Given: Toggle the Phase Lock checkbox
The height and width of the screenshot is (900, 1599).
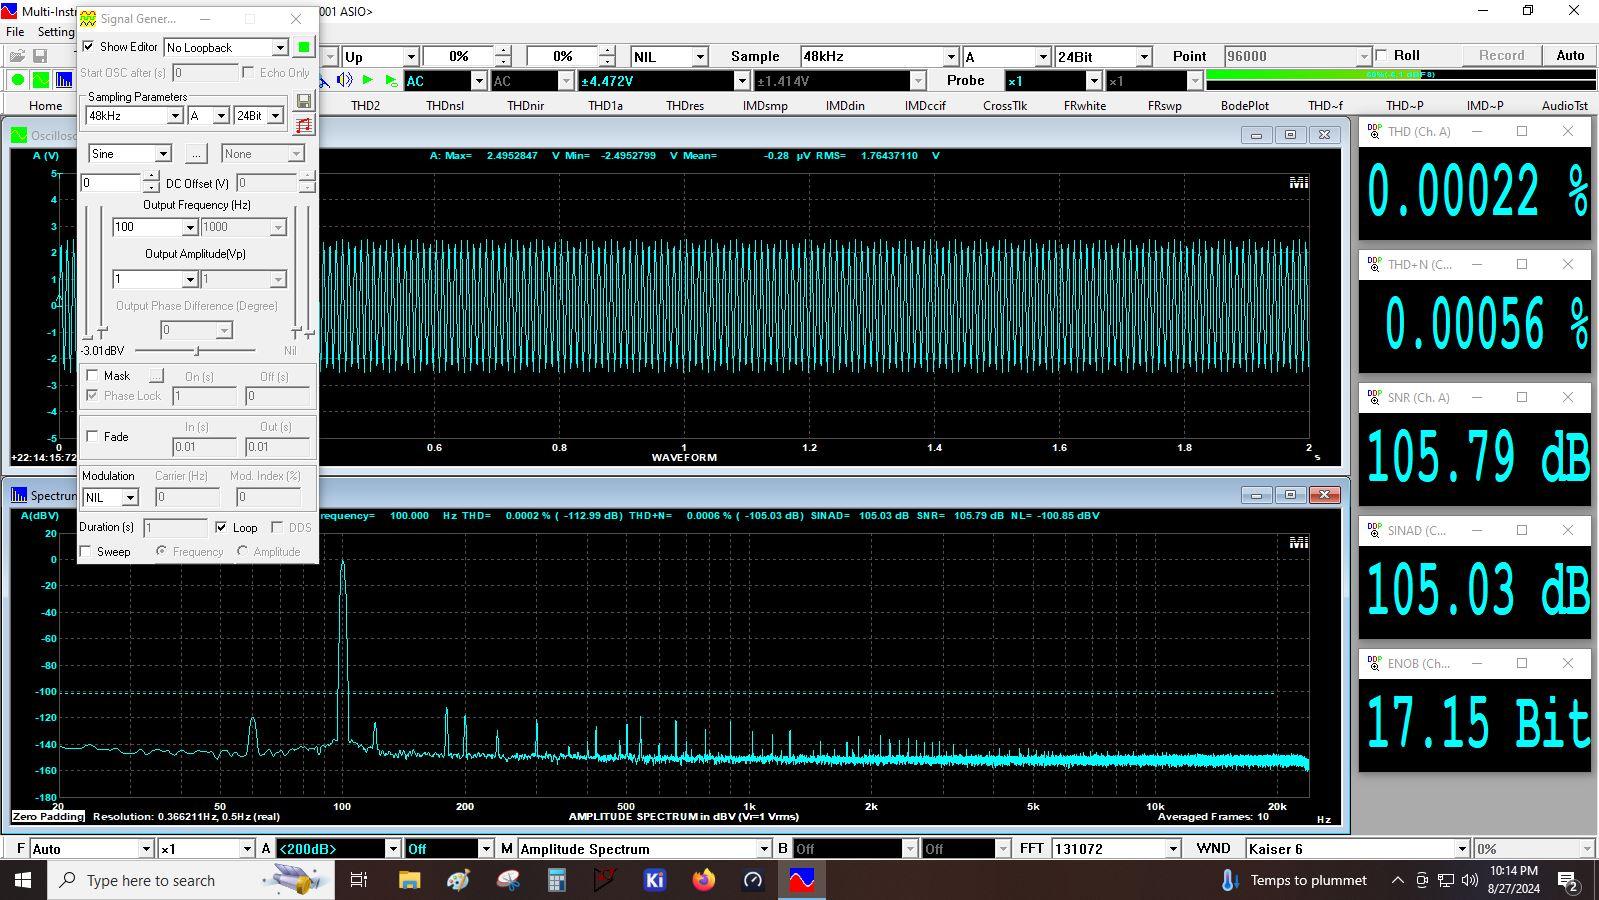Looking at the screenshot, I should click(x=92, y=396).
